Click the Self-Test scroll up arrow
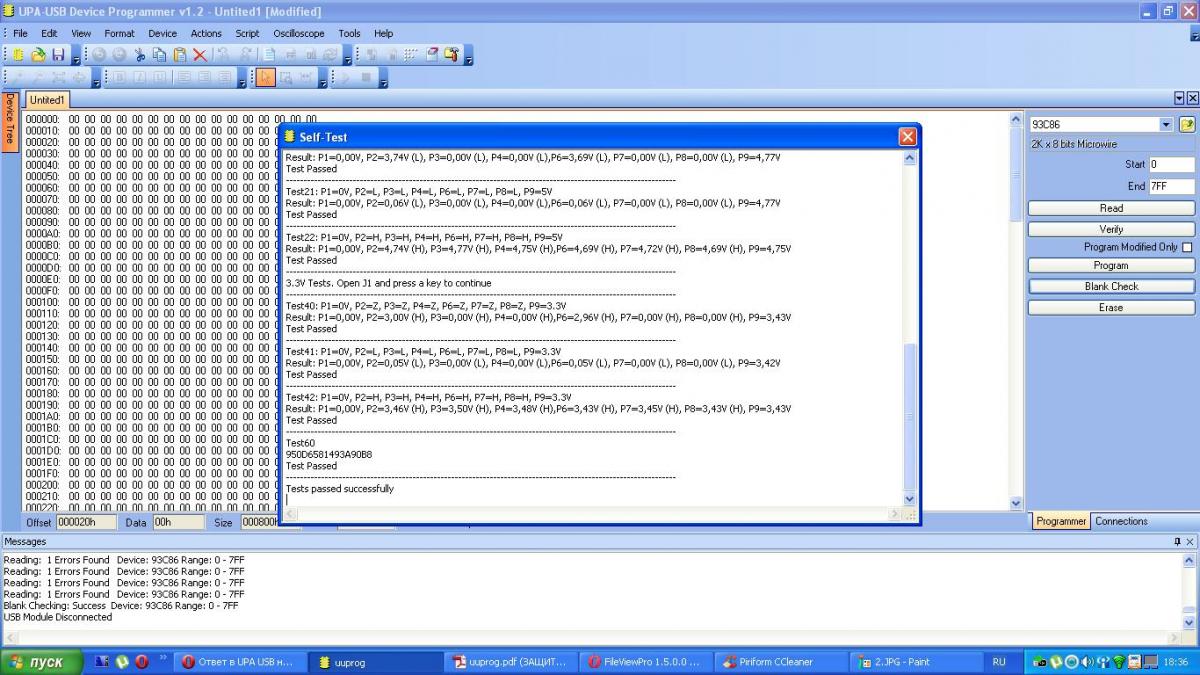Viewport: 1200px width, 675px height. click(909, 158)
